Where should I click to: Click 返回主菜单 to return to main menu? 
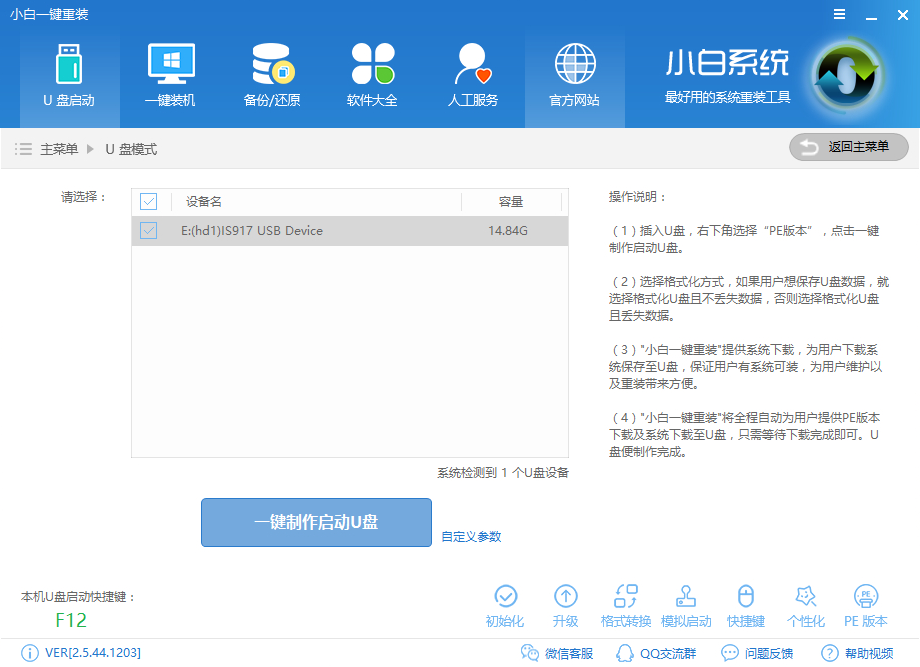coord(848,147)
